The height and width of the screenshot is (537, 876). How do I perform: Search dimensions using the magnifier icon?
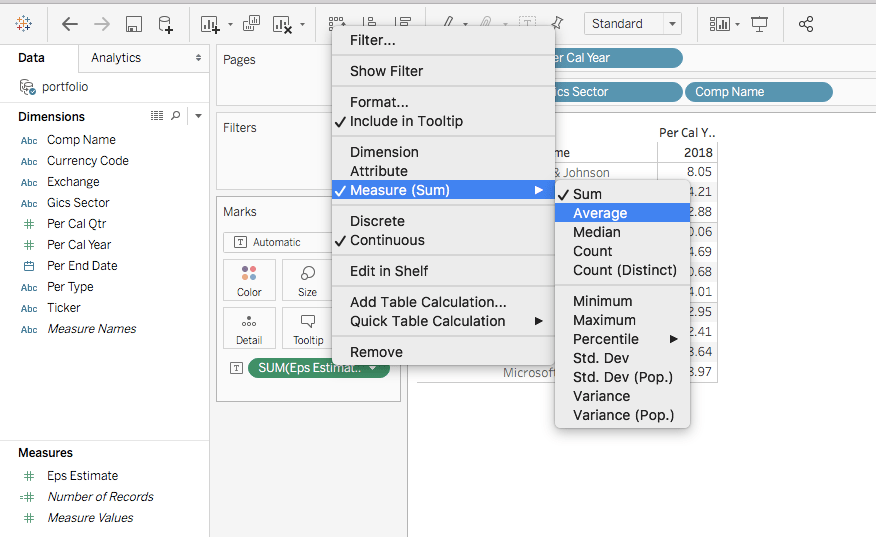(x=176, y=116)
